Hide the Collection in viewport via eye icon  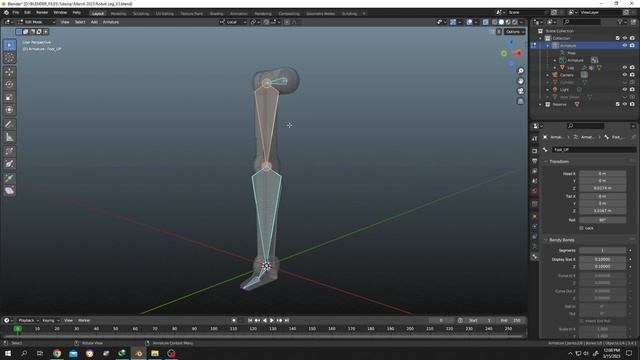tap(624, 38)
